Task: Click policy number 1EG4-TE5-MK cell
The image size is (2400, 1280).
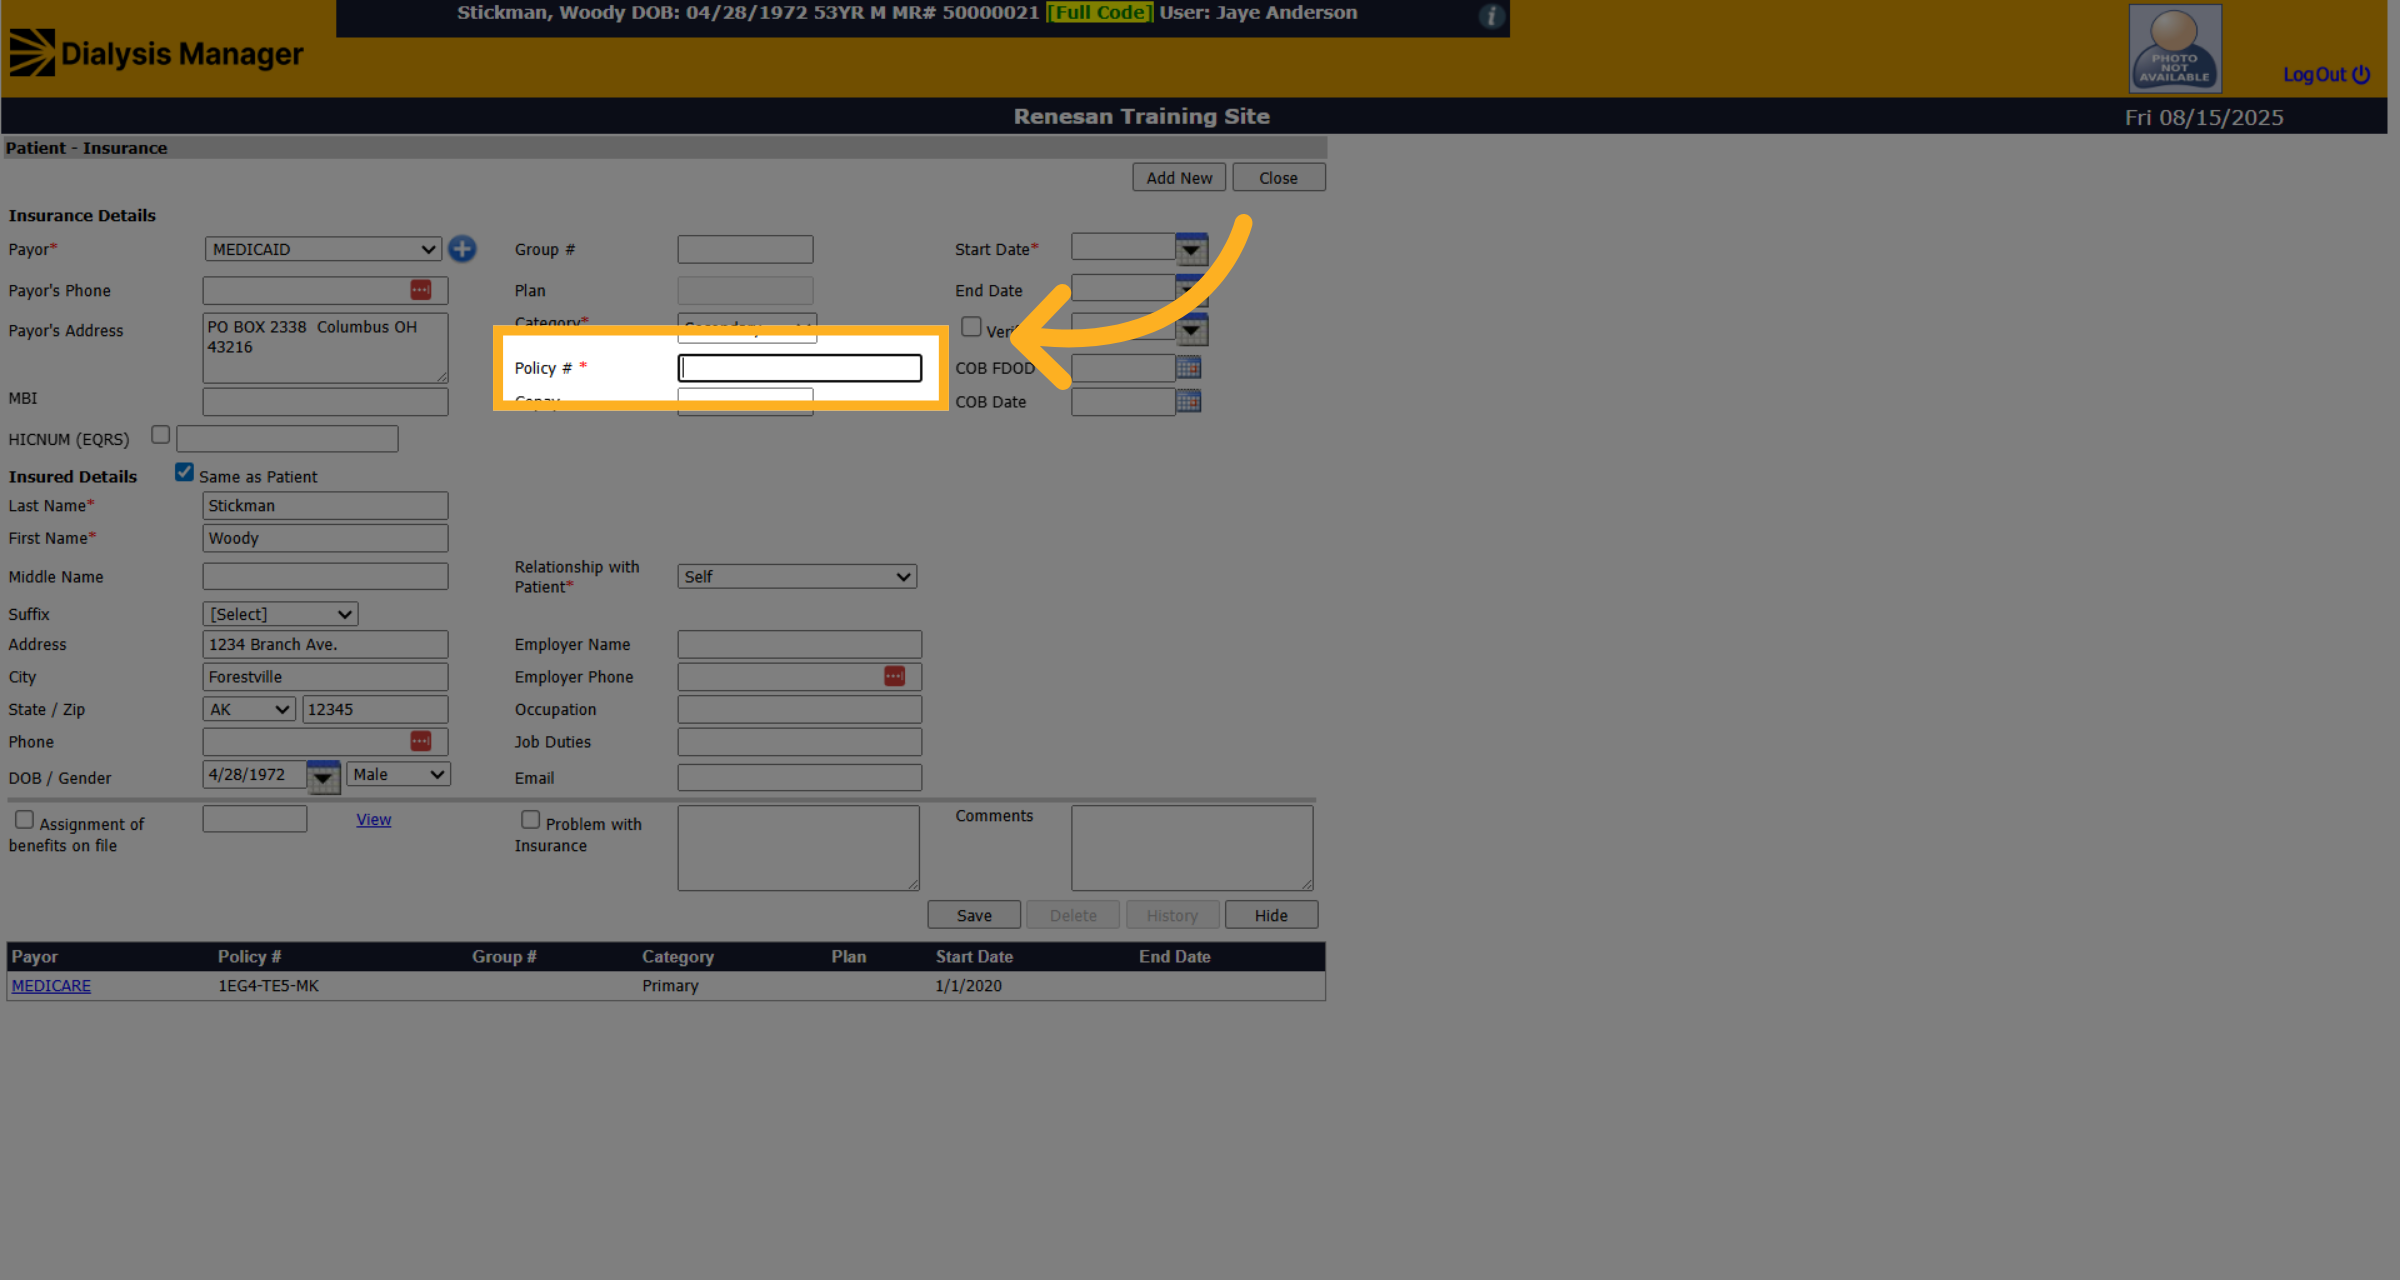Action: click(268, 986)
